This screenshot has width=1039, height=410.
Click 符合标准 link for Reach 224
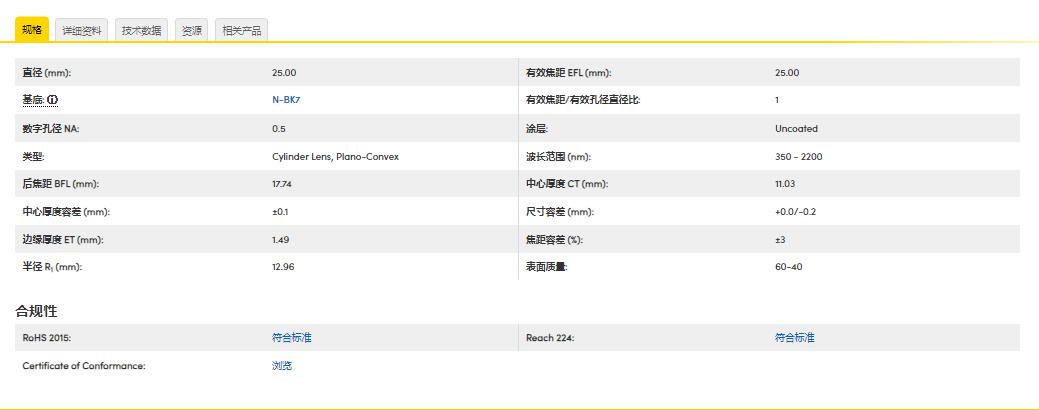pos(794,338)
